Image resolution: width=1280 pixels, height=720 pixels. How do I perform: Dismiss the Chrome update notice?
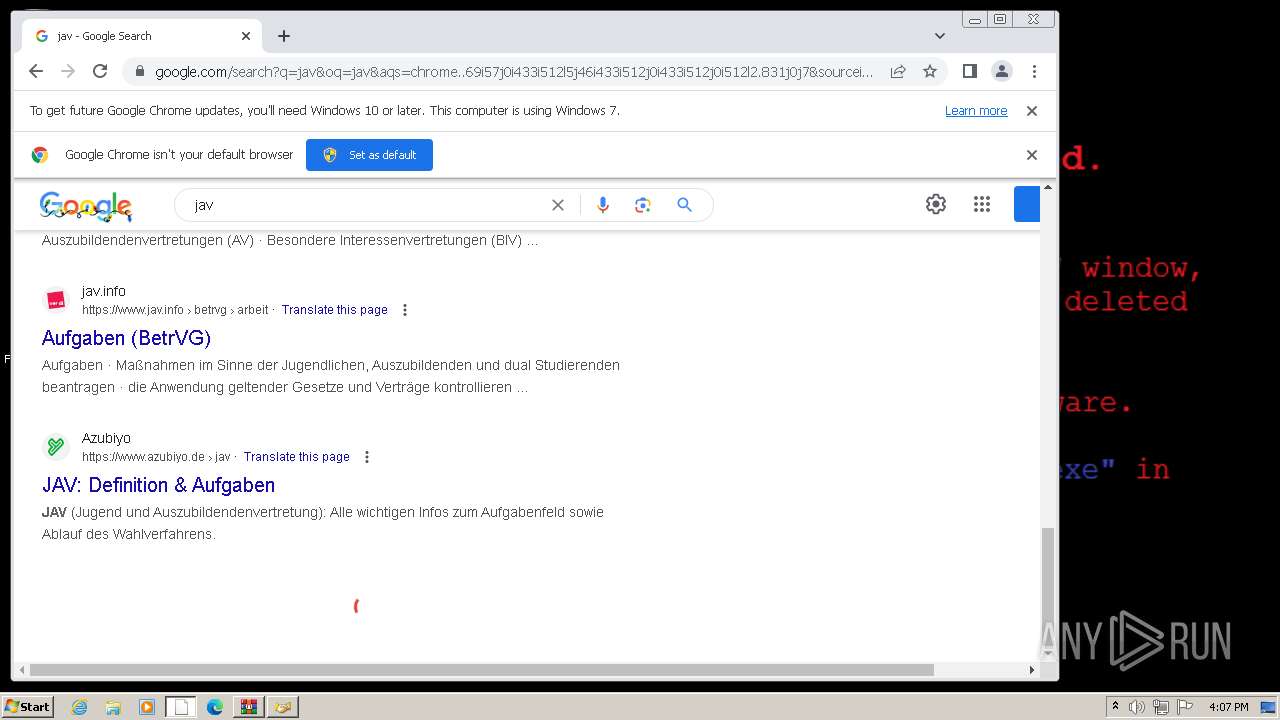[1032, 111]
